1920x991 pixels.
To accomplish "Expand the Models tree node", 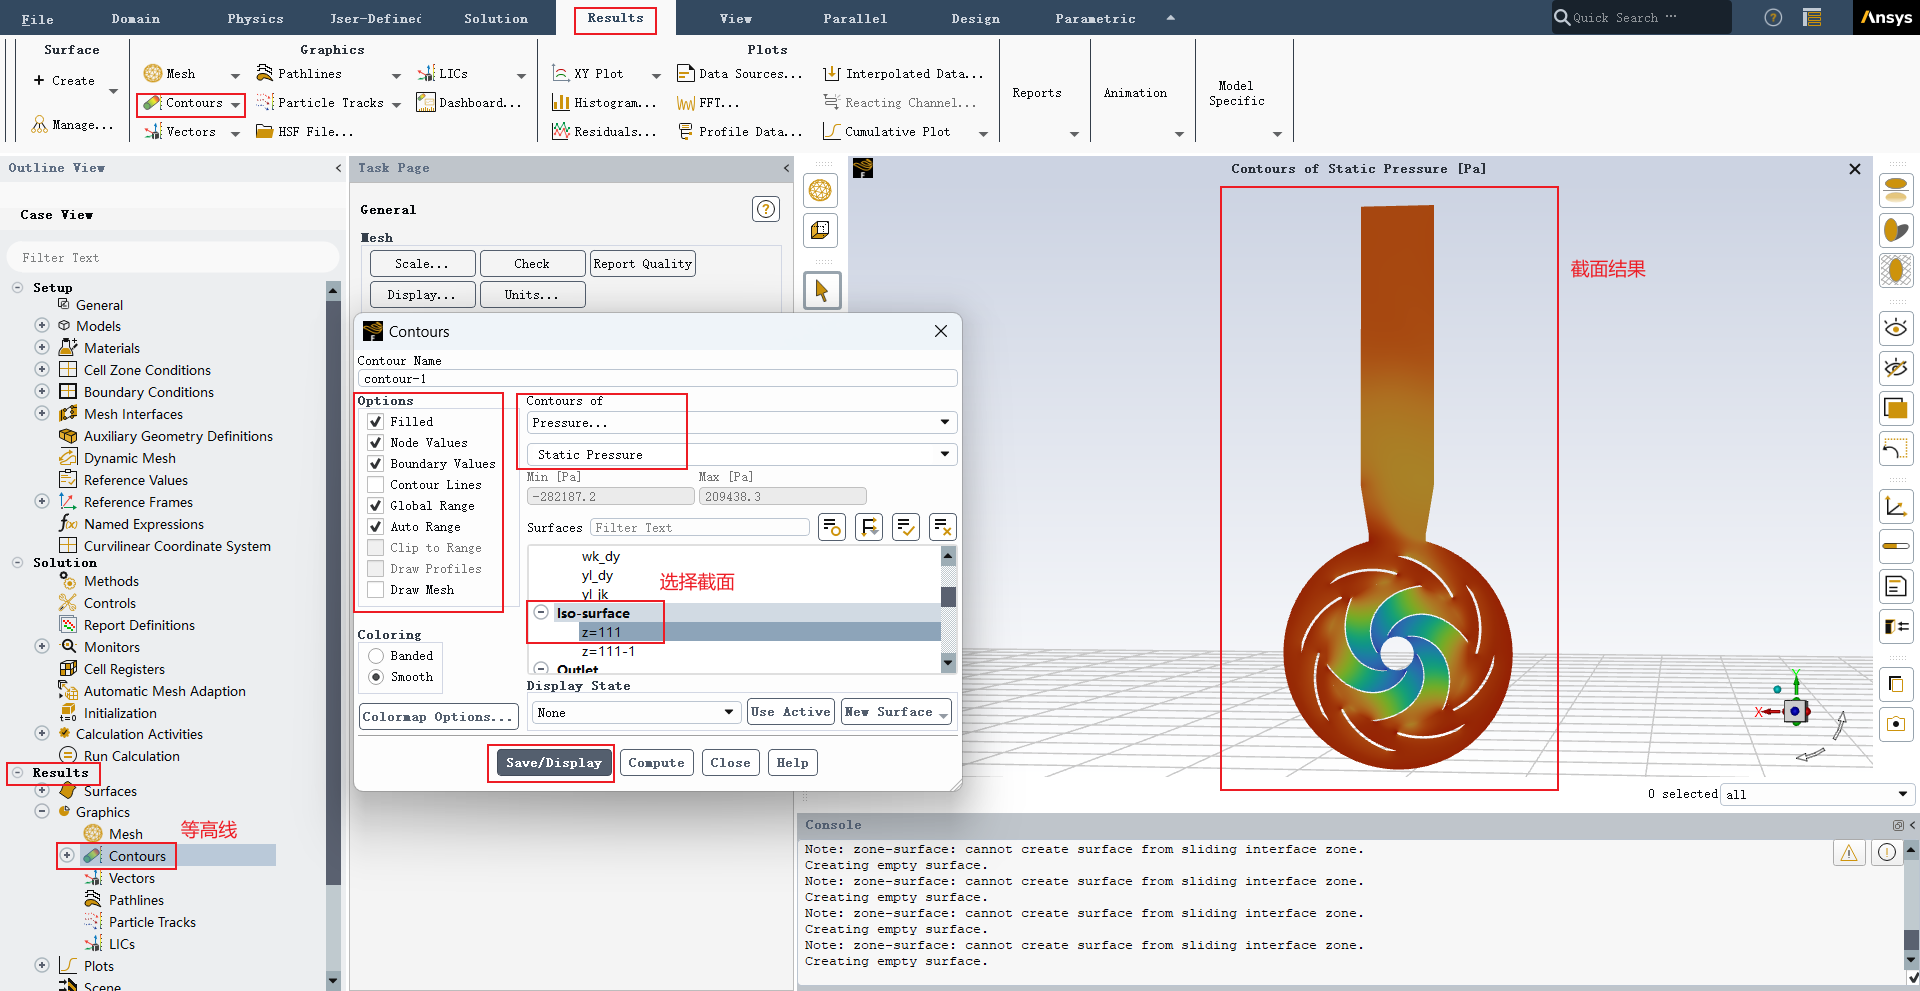I will click(x=42, y=326).
